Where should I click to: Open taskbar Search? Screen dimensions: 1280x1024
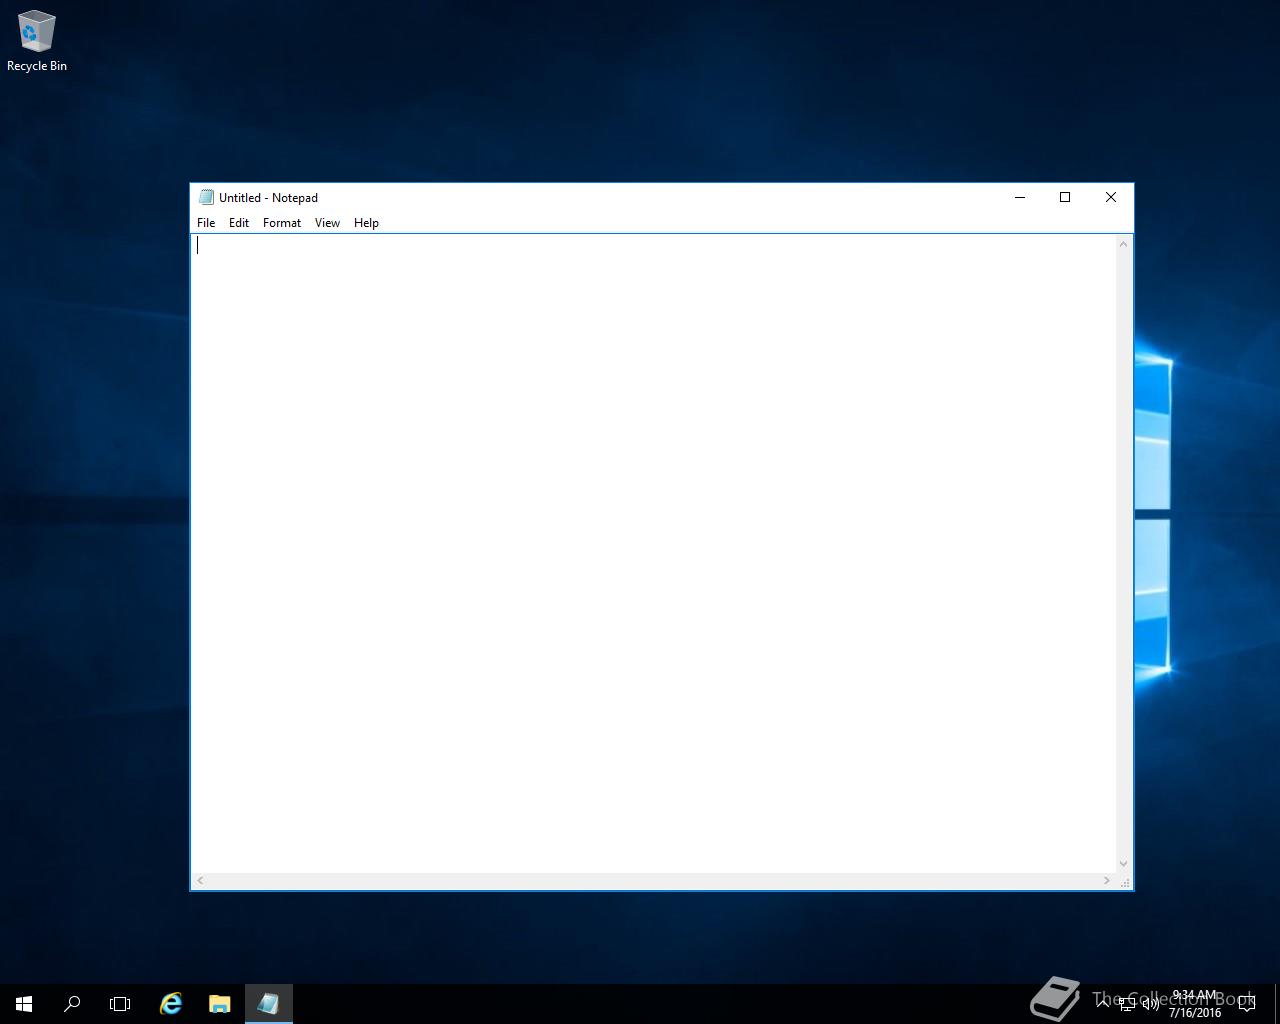coord(72,1004)
